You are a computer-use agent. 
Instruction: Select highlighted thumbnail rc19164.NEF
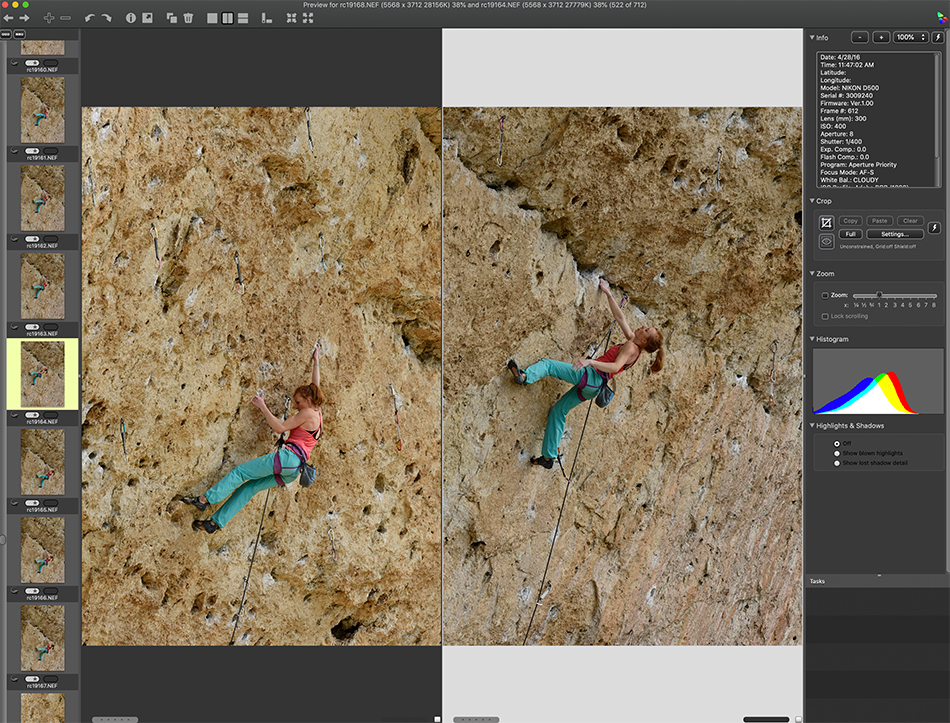point(42,374)
